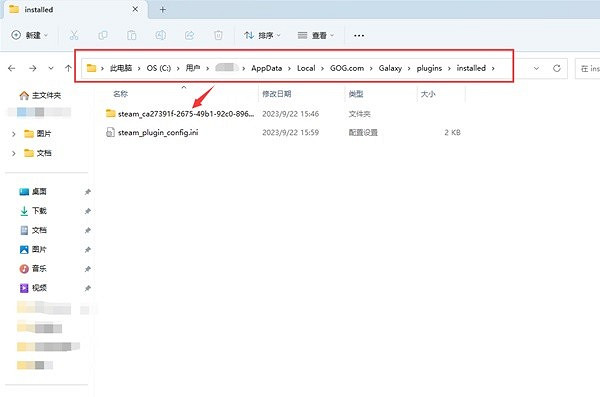Close the installed tab
The image size is (600, 397).
pos(135,9)
